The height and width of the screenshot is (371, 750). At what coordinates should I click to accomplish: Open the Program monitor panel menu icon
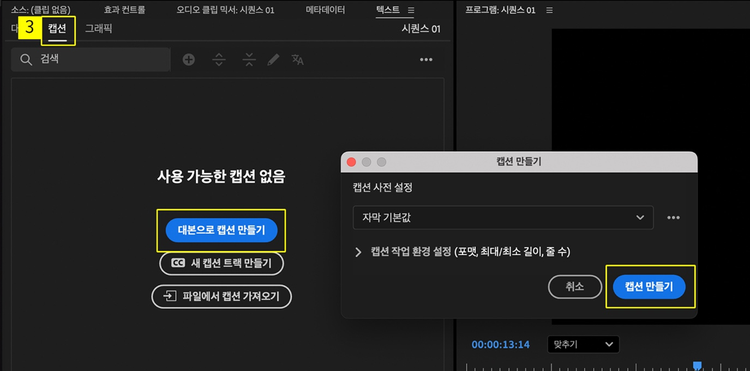point(549,10)
